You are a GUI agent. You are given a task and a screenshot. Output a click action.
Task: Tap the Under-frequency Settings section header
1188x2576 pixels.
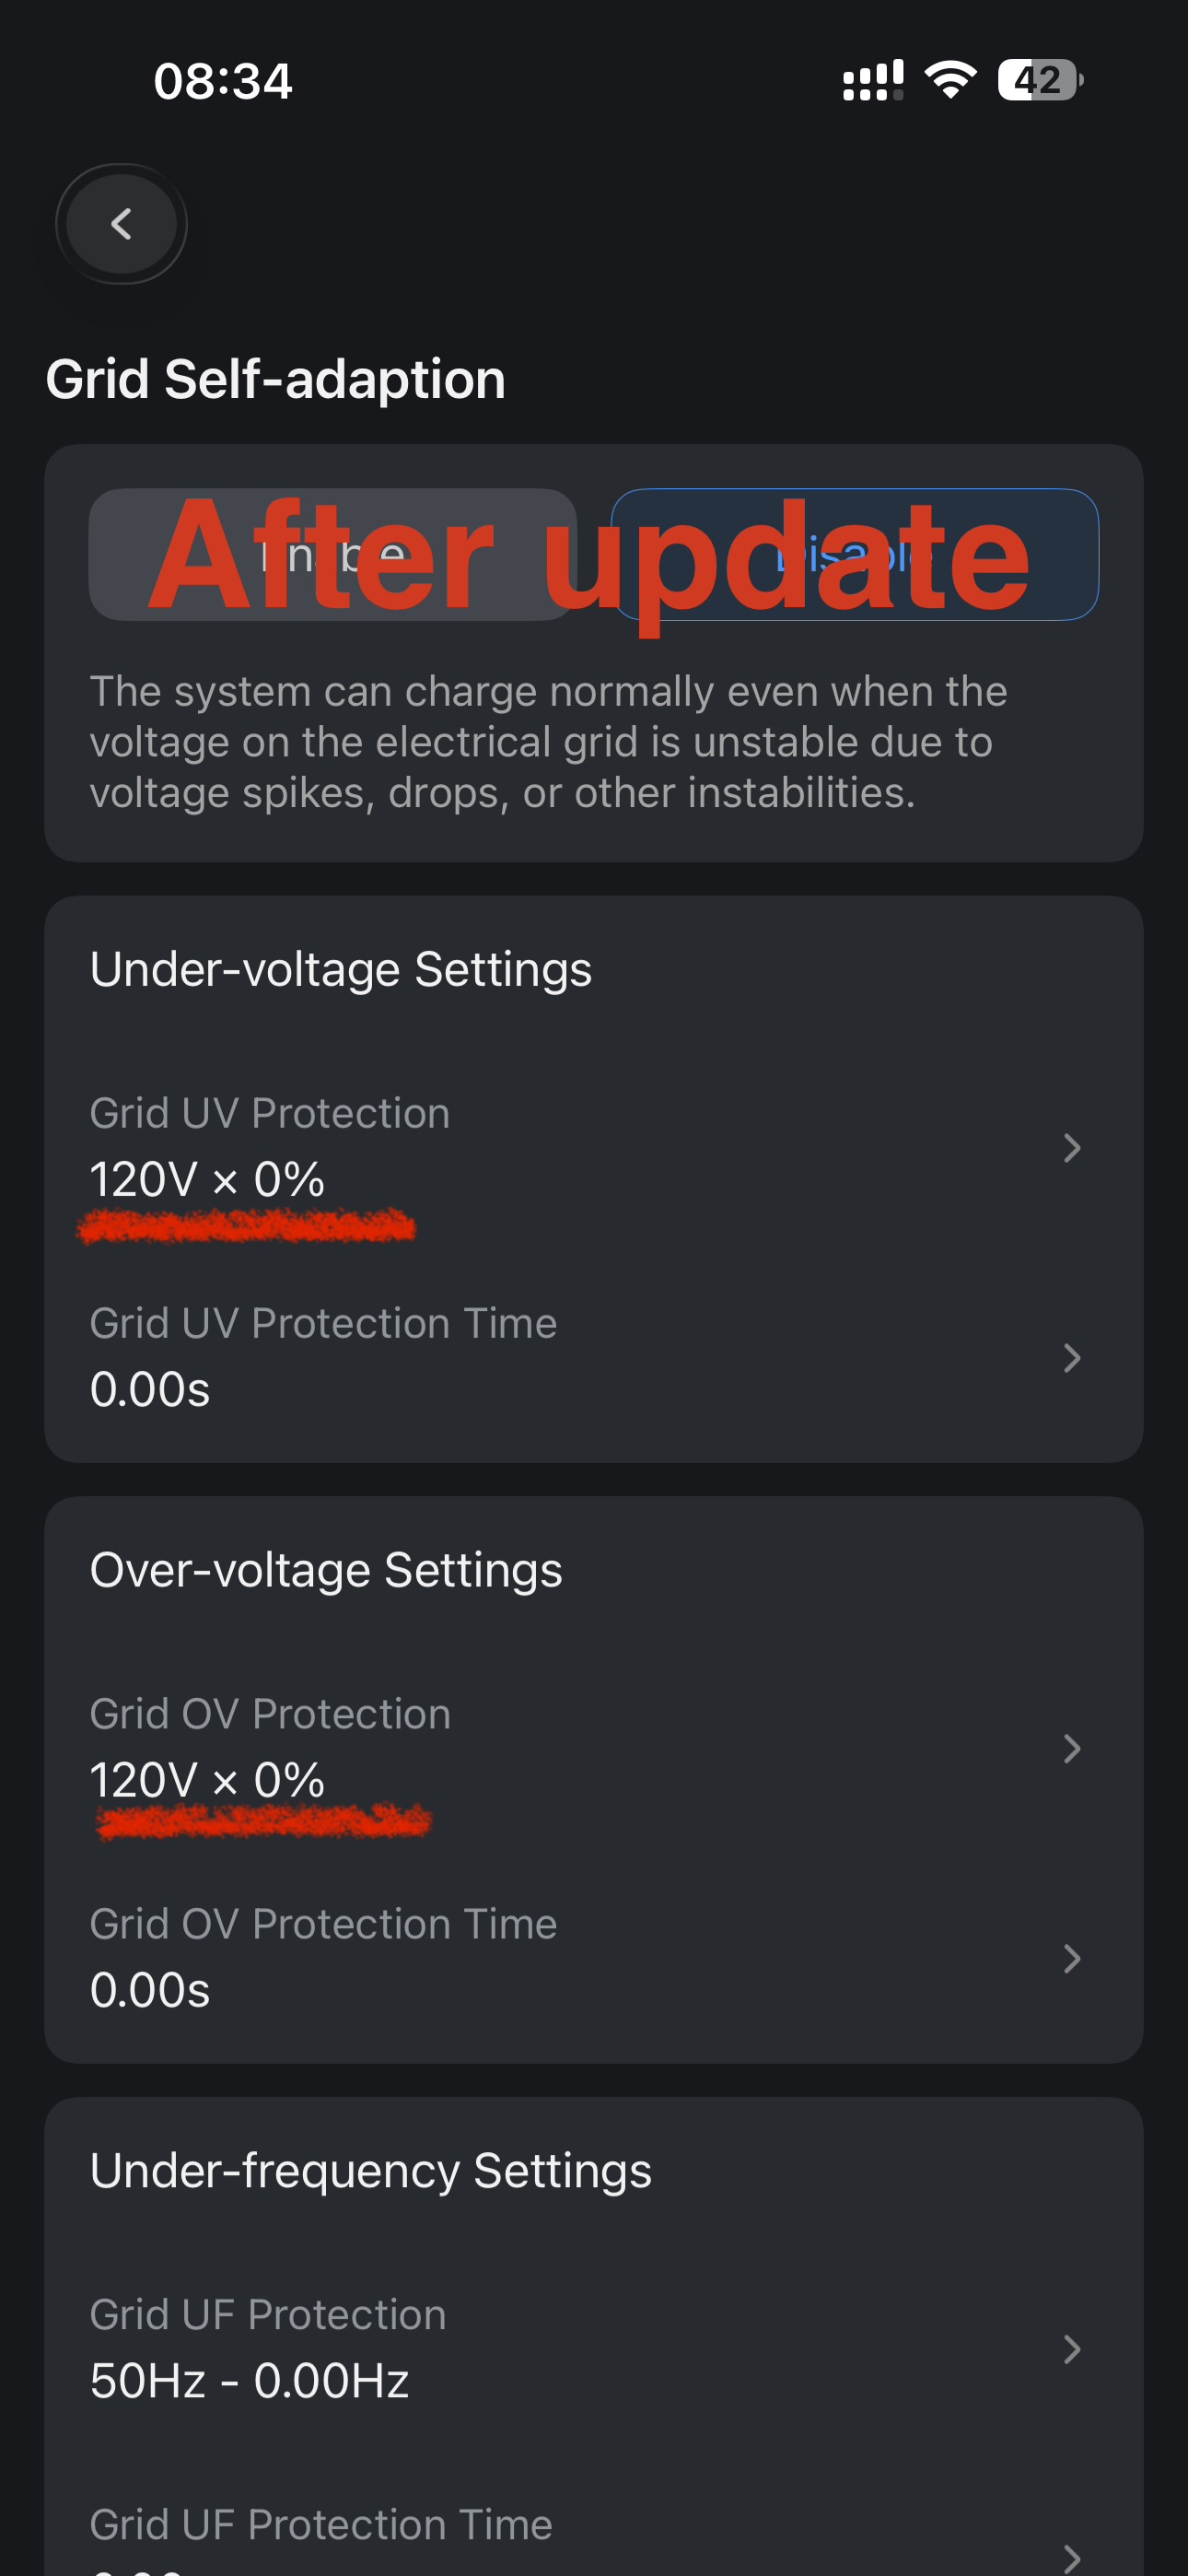coord(370,2171)
